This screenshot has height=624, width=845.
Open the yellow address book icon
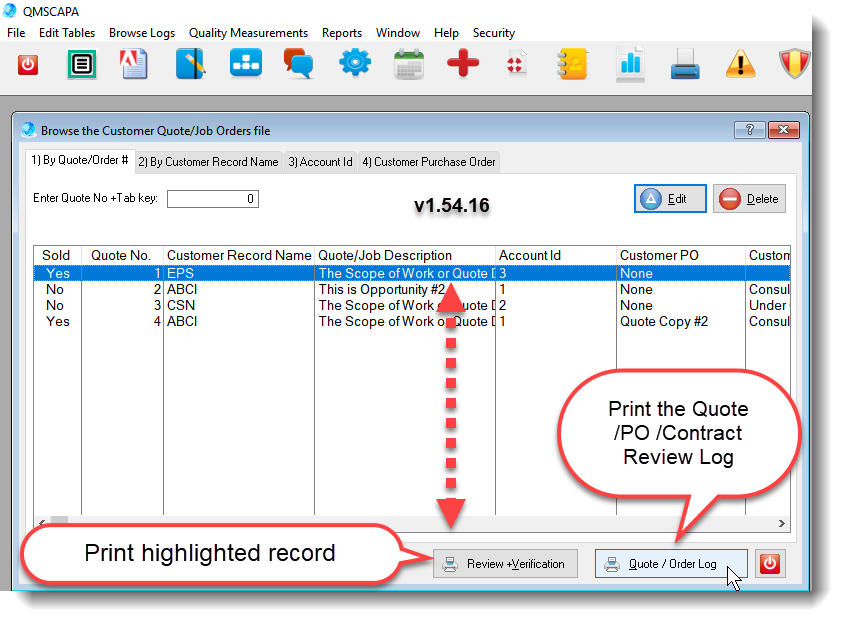[572, 62]
